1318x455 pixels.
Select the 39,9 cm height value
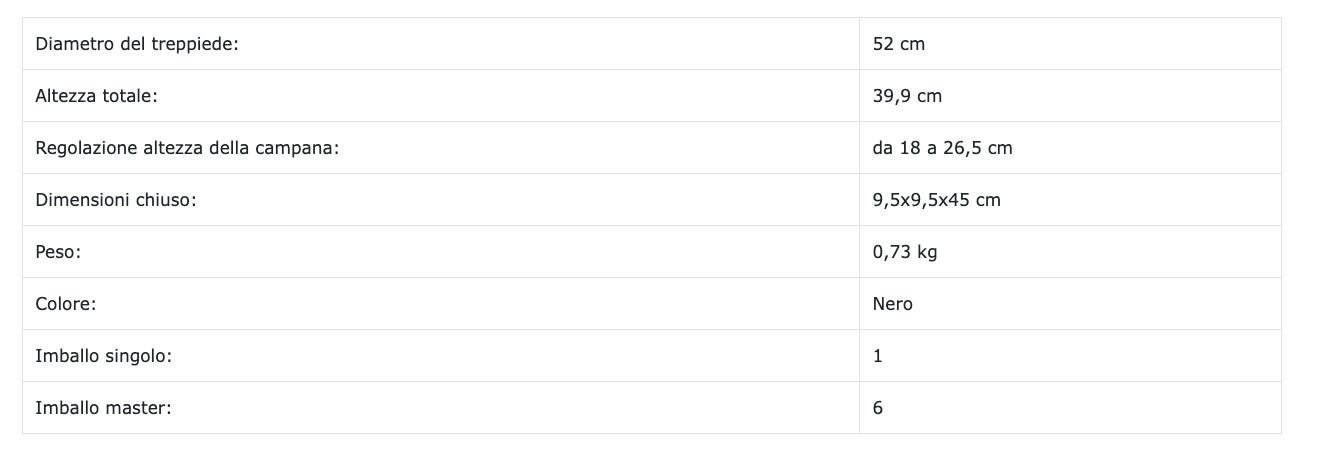point(907,96)
